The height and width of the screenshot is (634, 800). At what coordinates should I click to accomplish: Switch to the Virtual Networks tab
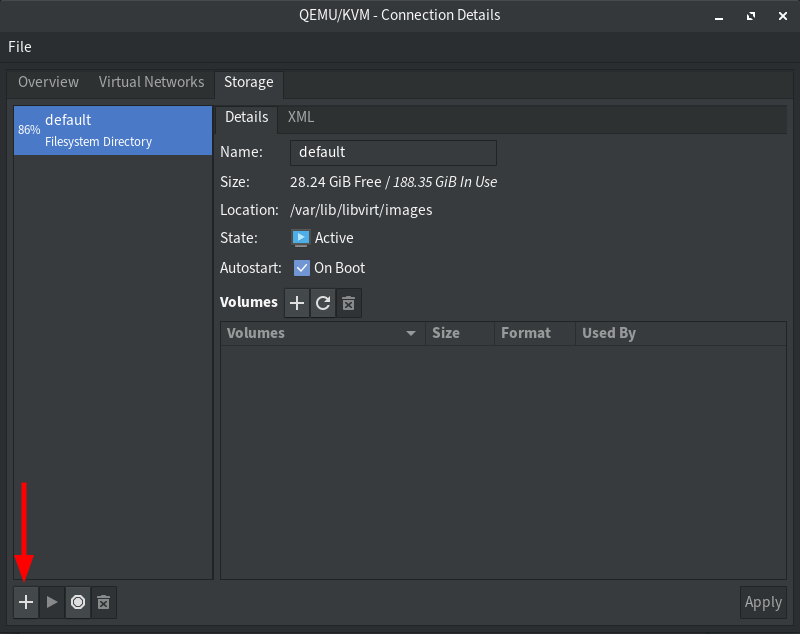pos(151,82)
